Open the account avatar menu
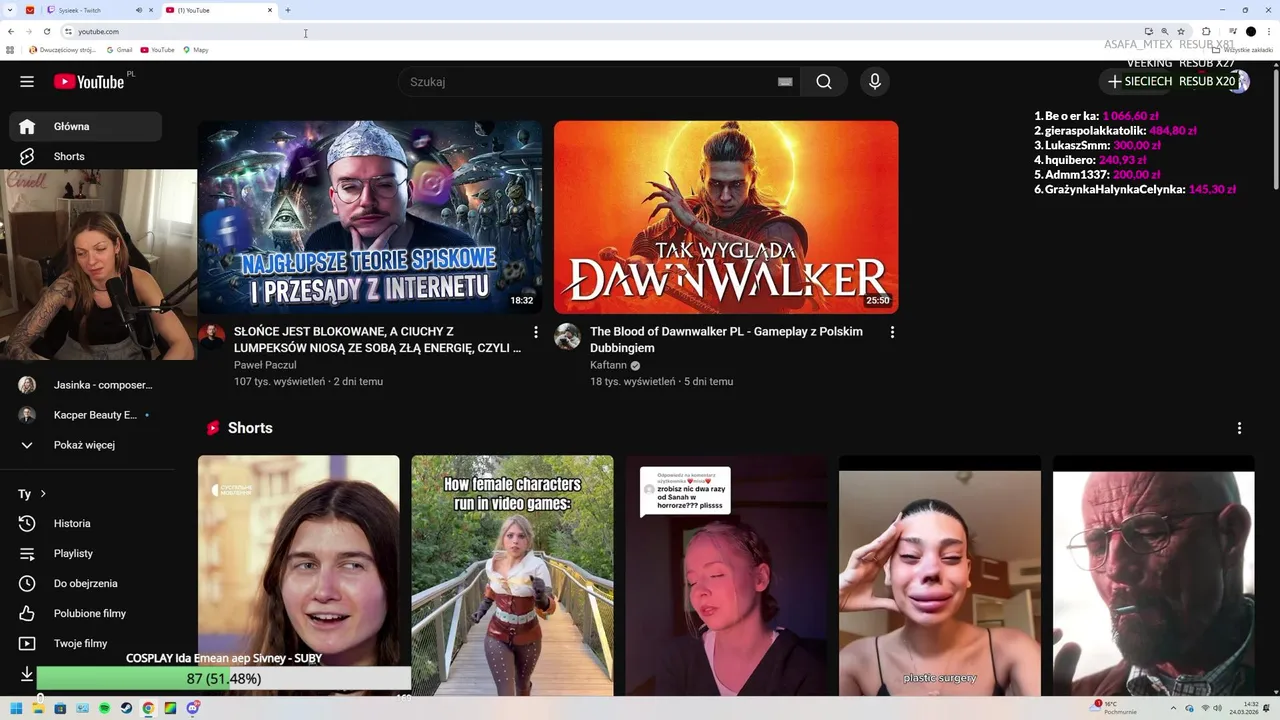This screenshot has width=1280, height=720. point(1239,81)
